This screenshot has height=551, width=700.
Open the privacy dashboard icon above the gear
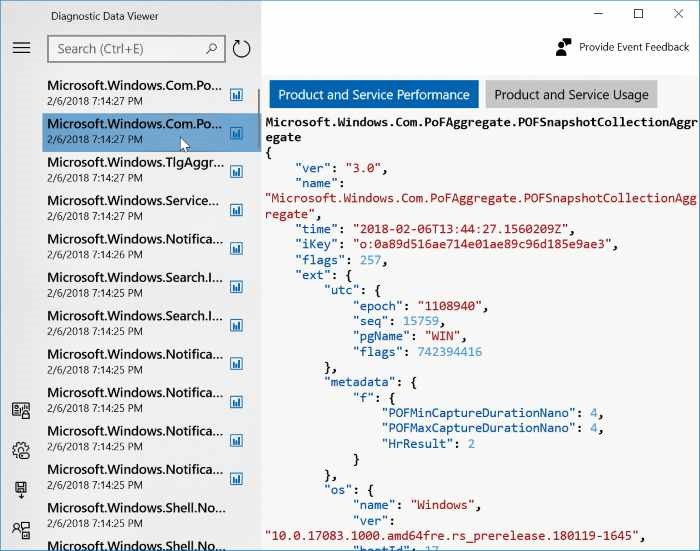pyautogui.click(x=21, y=410)
